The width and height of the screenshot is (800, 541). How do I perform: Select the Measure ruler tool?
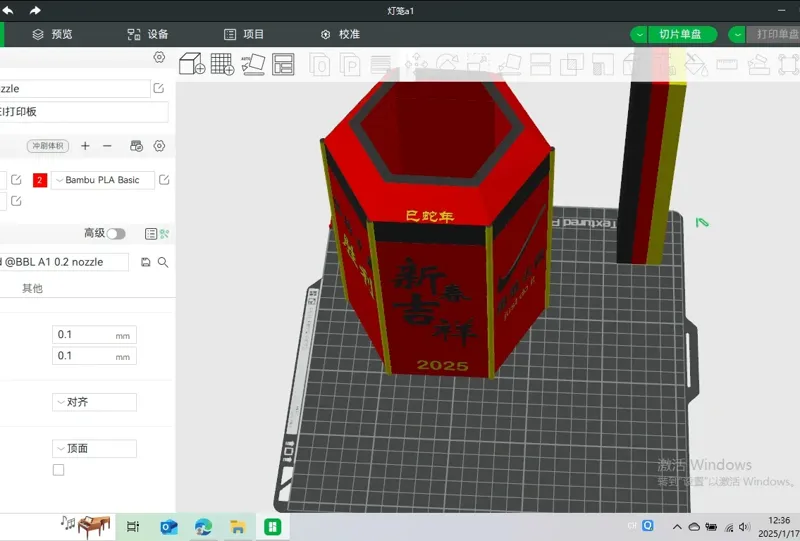tap(727, 64)
